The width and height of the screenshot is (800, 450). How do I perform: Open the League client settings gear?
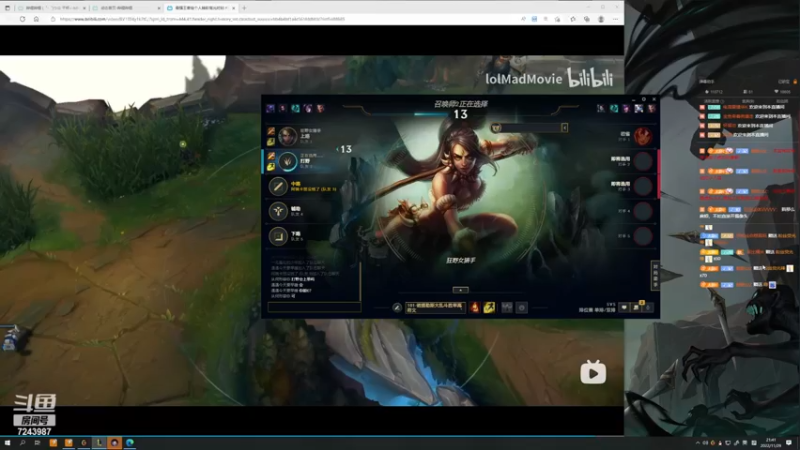pyautogui.click(x=643, y=99)
